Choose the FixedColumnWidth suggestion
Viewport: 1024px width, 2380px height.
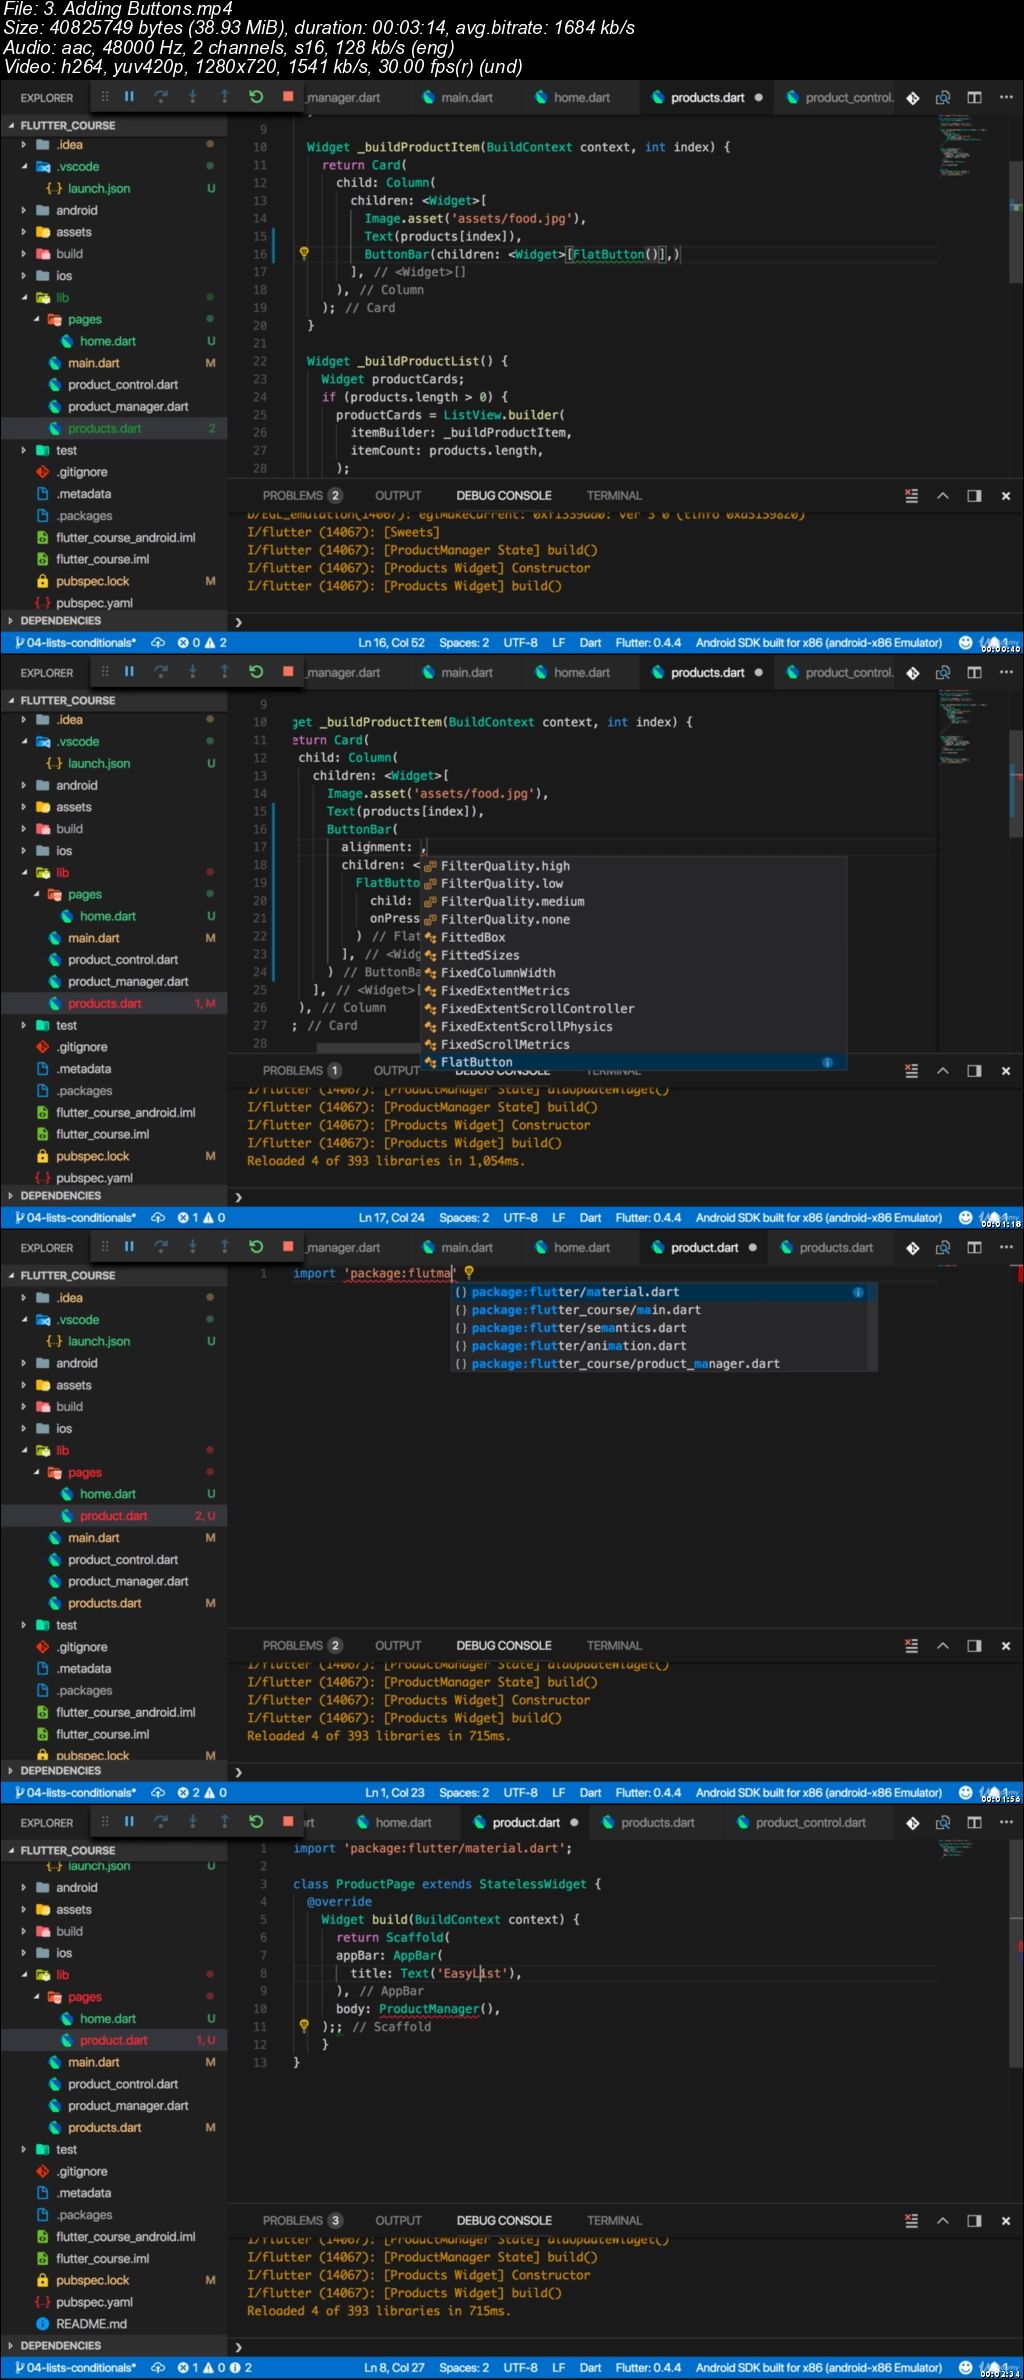633,973
